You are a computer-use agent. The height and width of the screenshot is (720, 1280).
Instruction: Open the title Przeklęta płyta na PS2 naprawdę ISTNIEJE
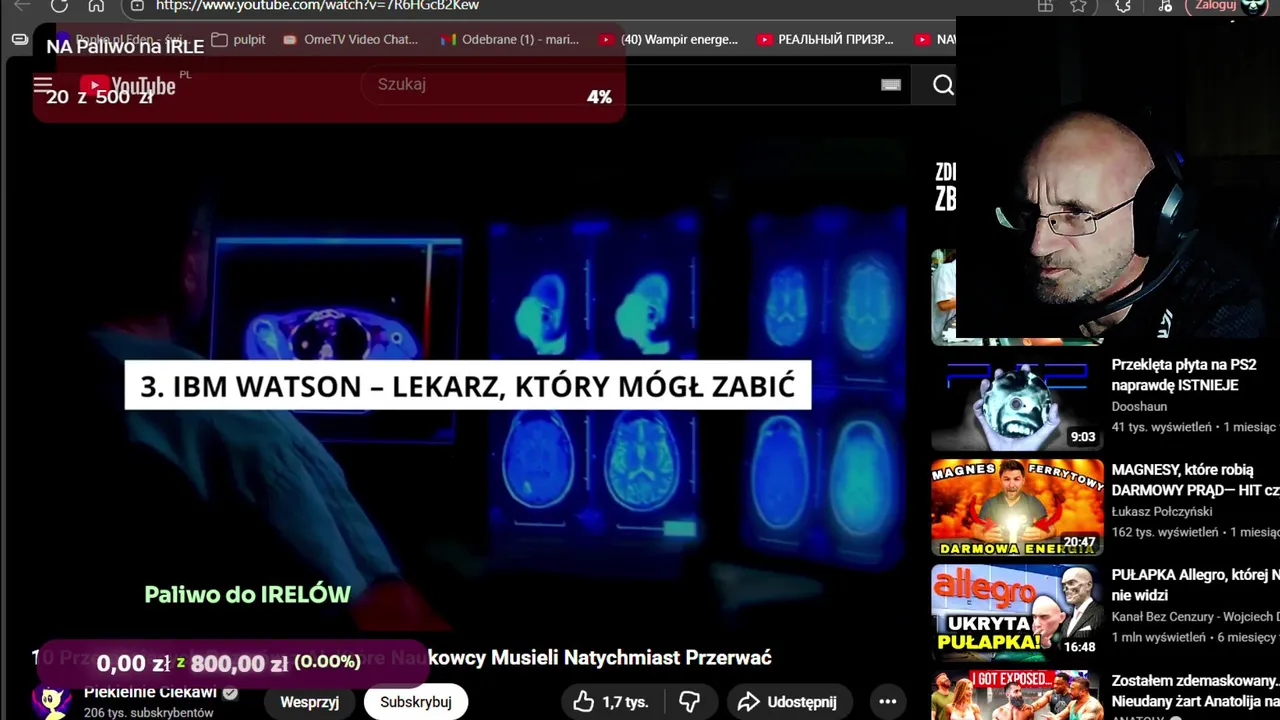point(1184,375)
